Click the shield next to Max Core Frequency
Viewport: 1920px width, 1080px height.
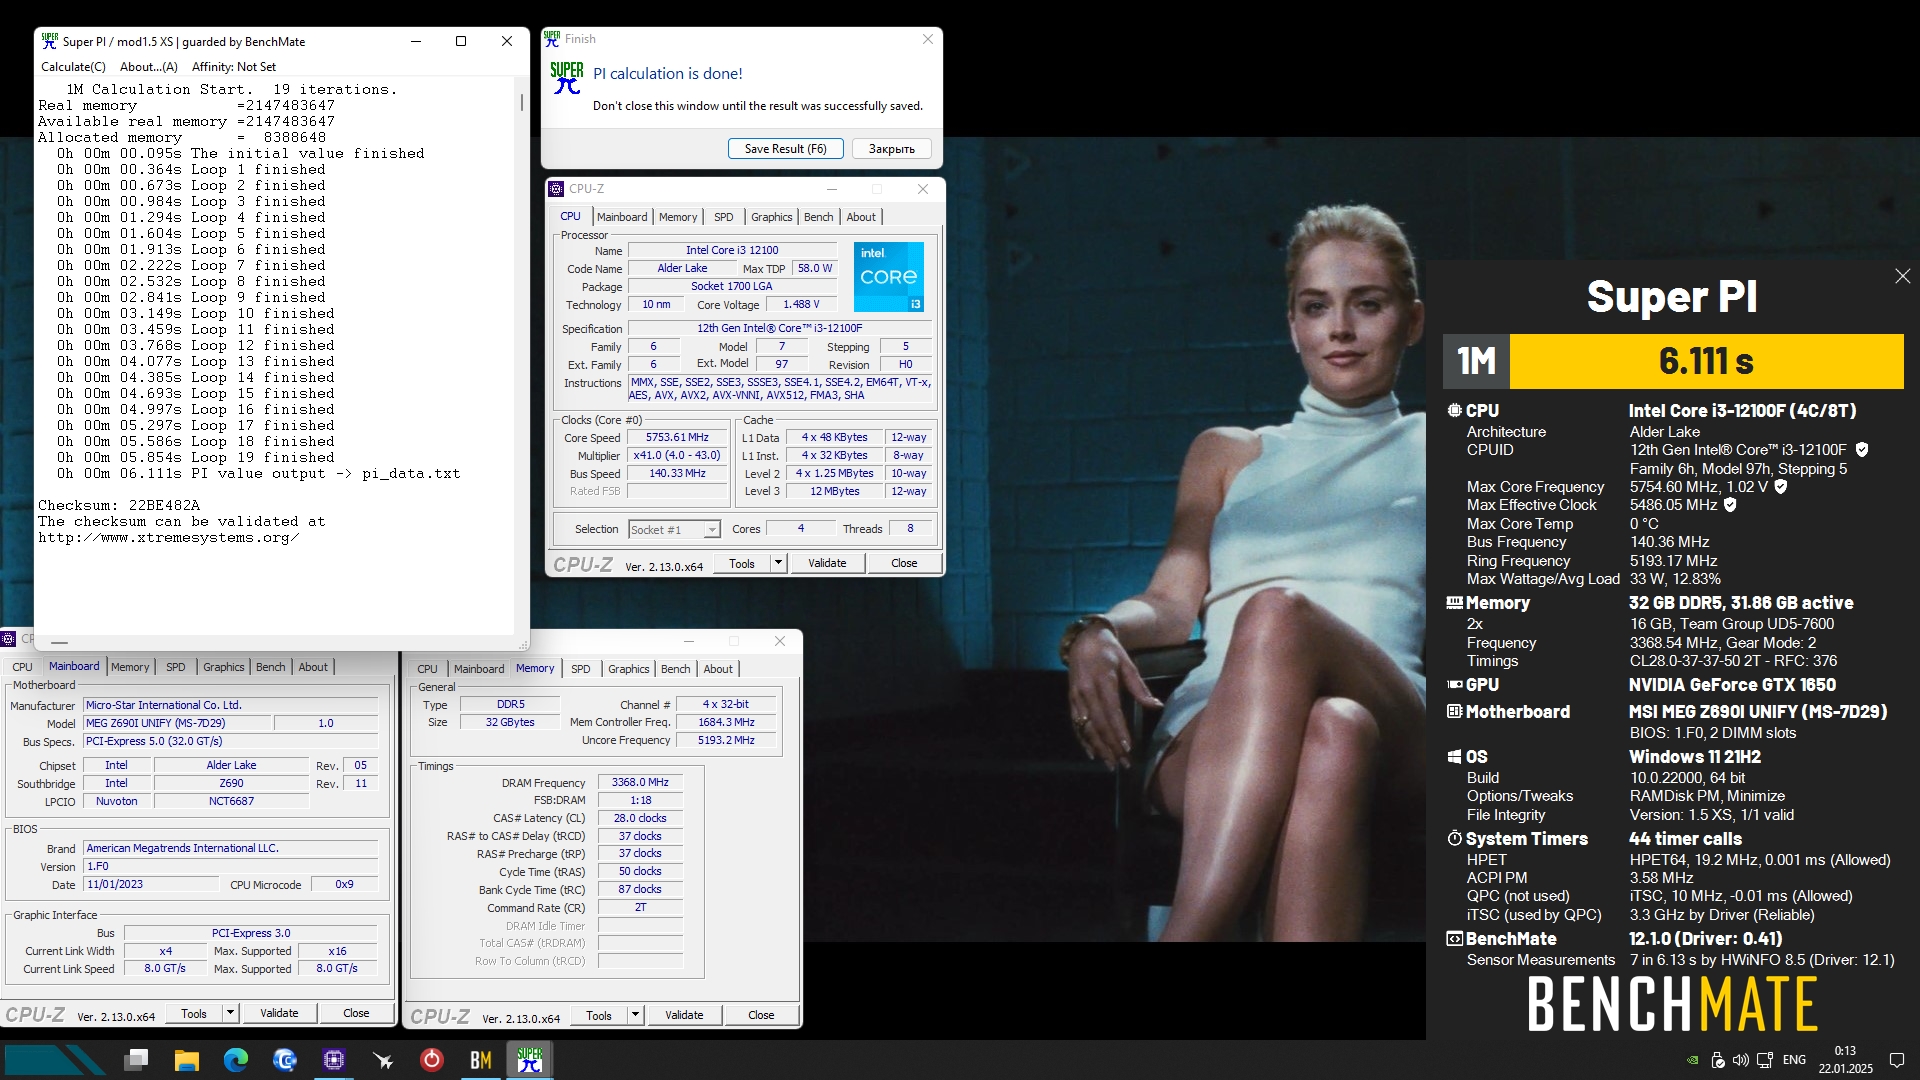(1780, 487)
